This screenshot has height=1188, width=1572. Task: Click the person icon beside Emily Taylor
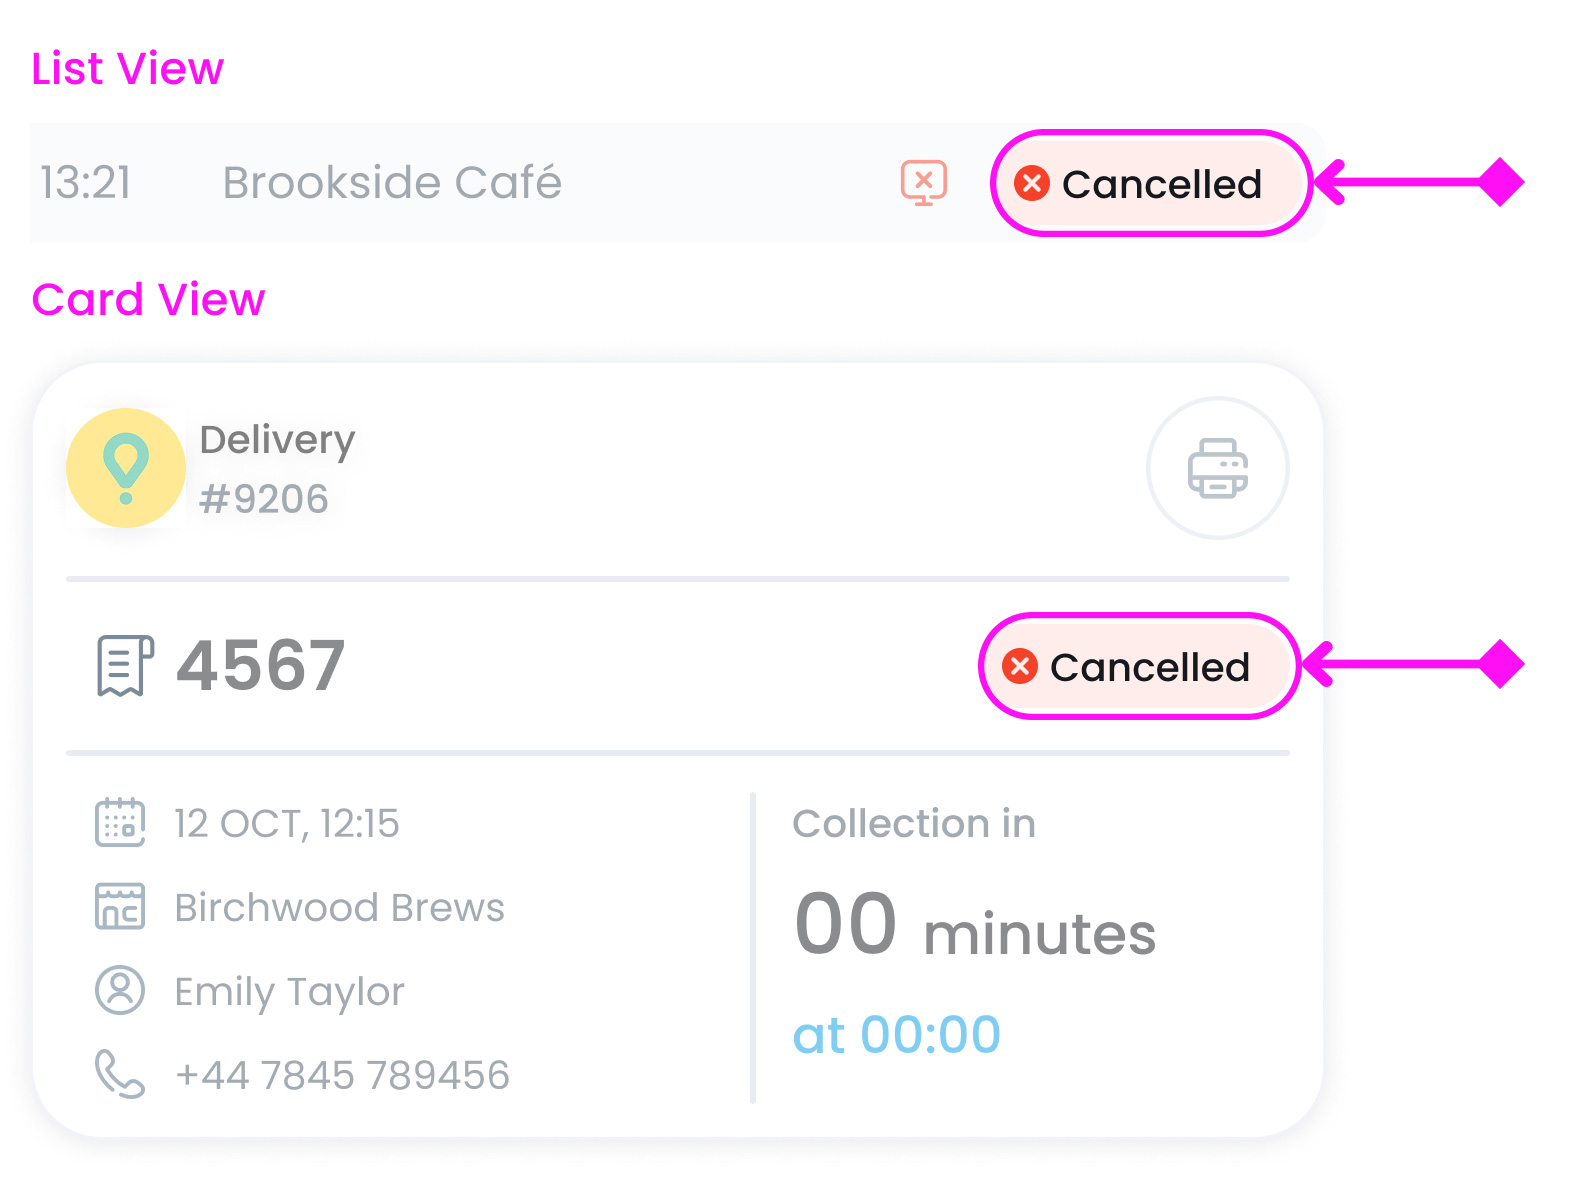pyautogui.click(x=119, y=991)
